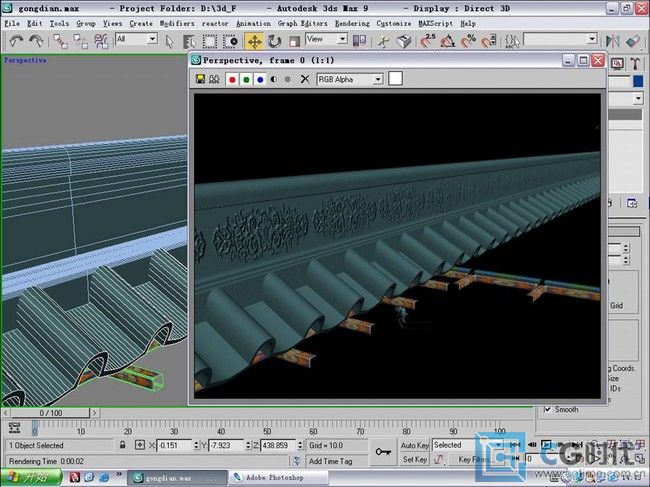Click Edit Named Selection Sets icon
This screenshot has width=650, height=487.
click(x=512, y=41)
